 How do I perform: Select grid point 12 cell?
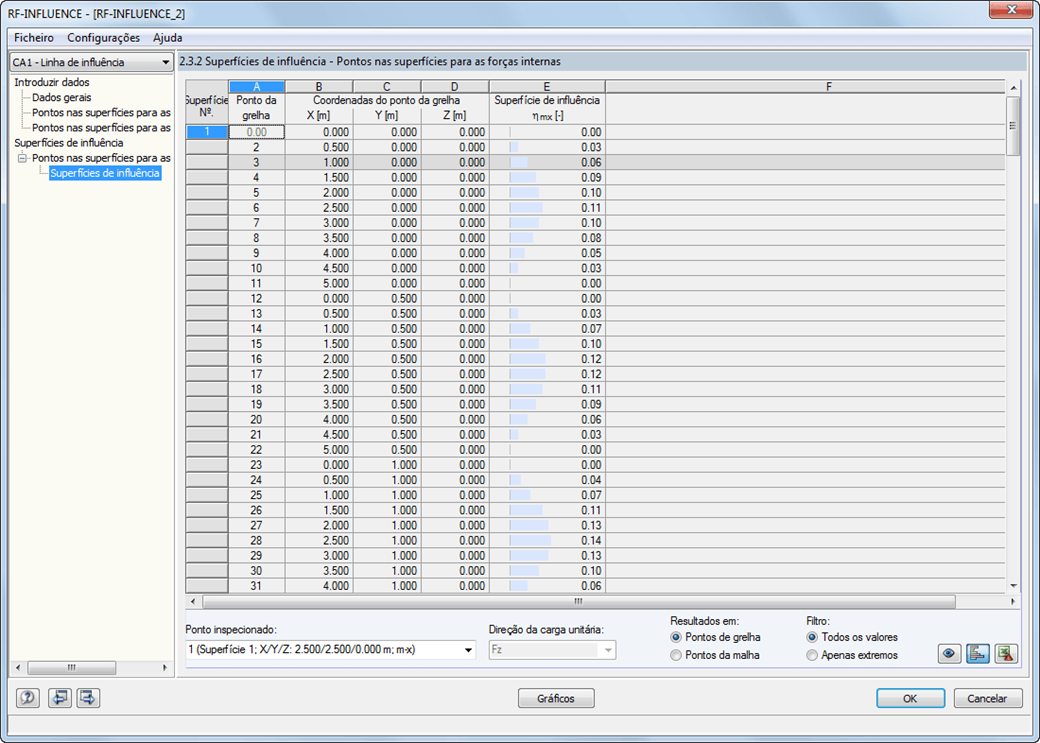coord(257,299)
